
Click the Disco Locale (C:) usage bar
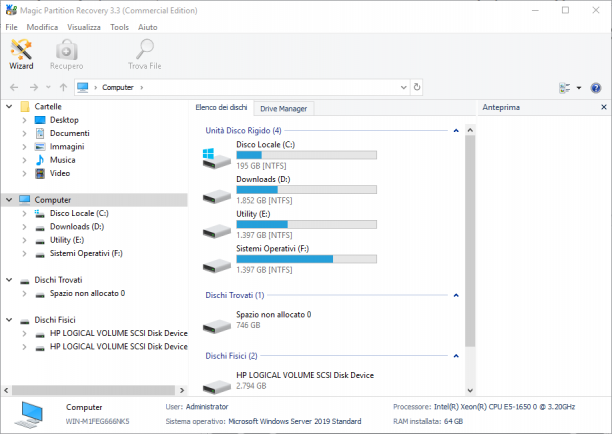(x=306, y=155)
